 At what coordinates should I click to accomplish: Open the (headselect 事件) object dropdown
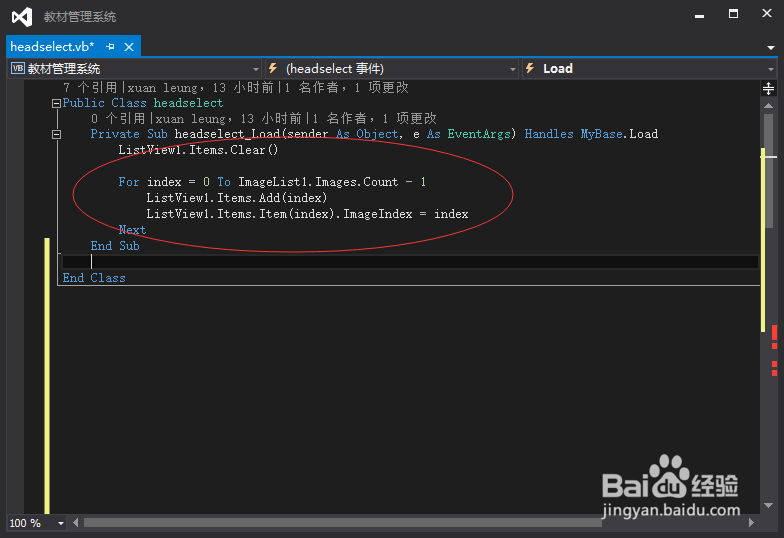[392, 68]
